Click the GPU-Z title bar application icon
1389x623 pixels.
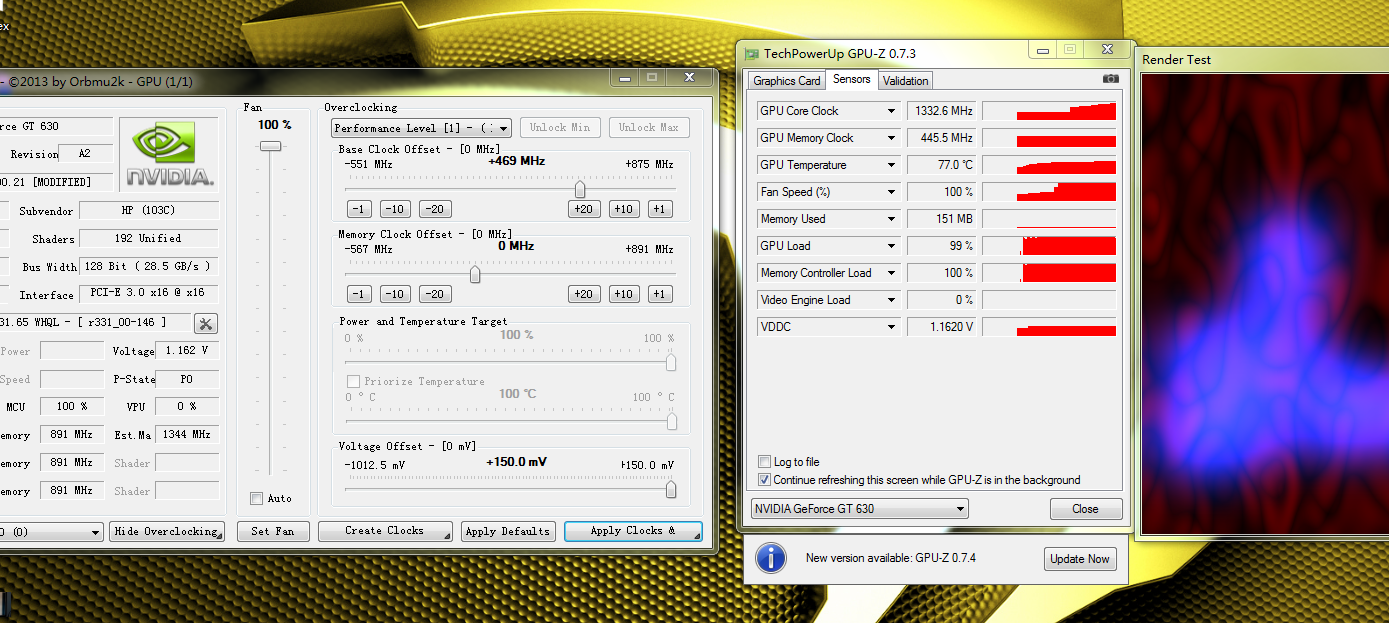751,53
